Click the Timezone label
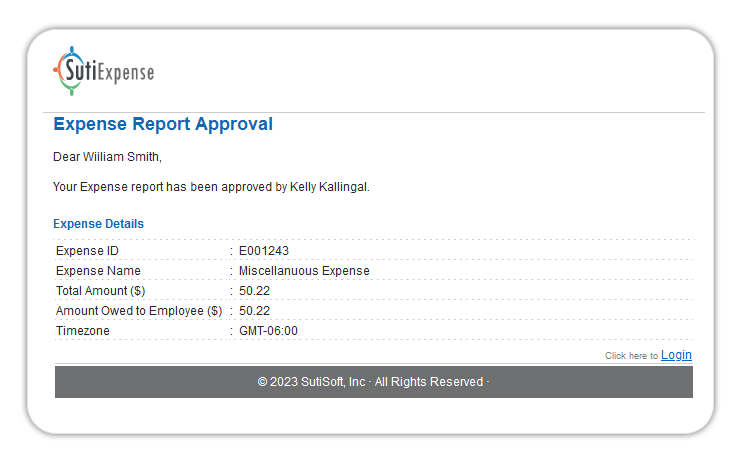This screenshot has width=737, height=461. (x=83, y=331)
